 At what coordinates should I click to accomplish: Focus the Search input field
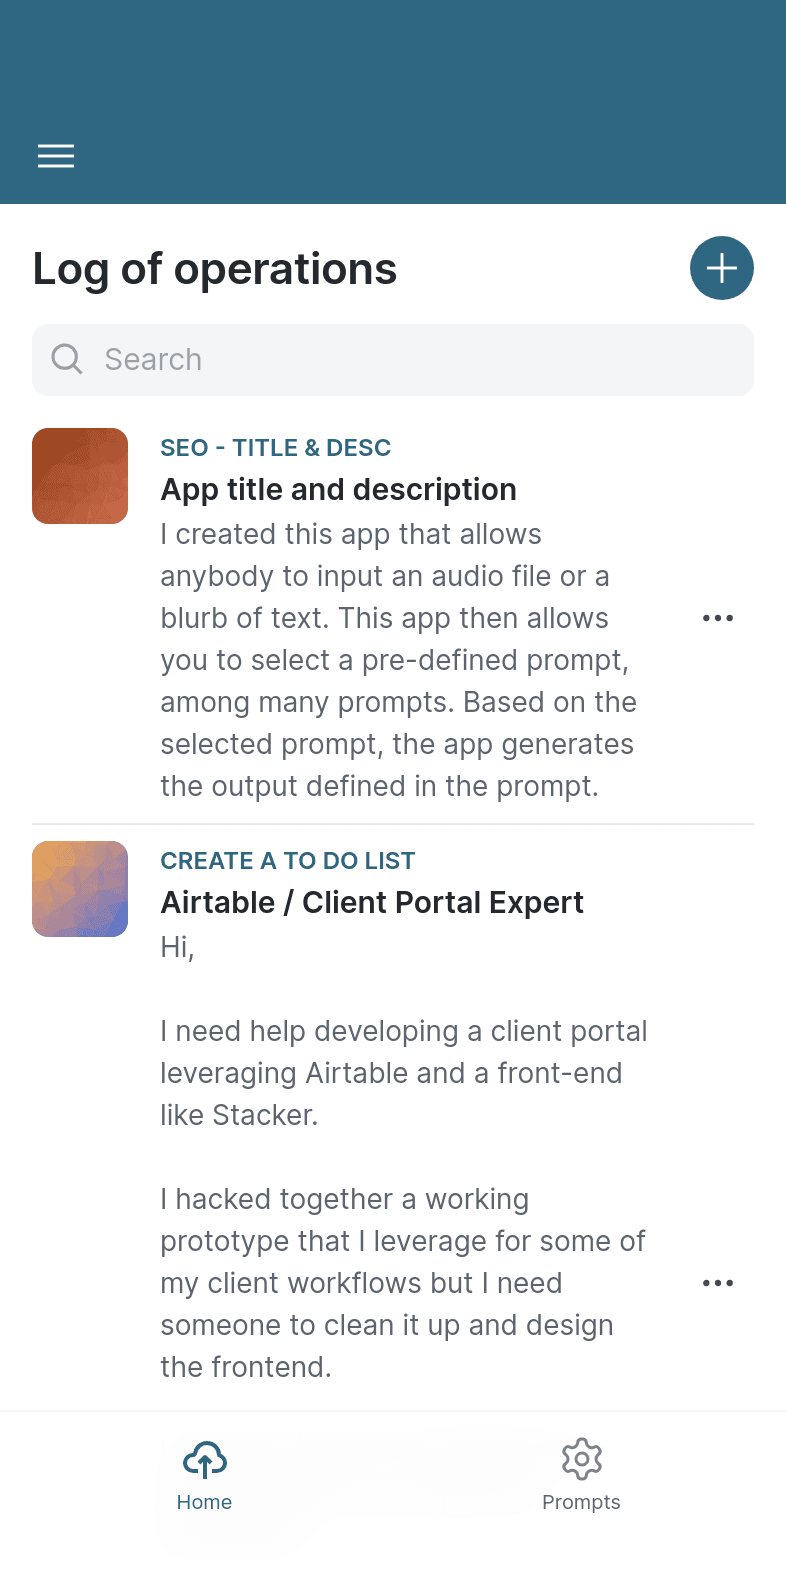tap(393, 360)
